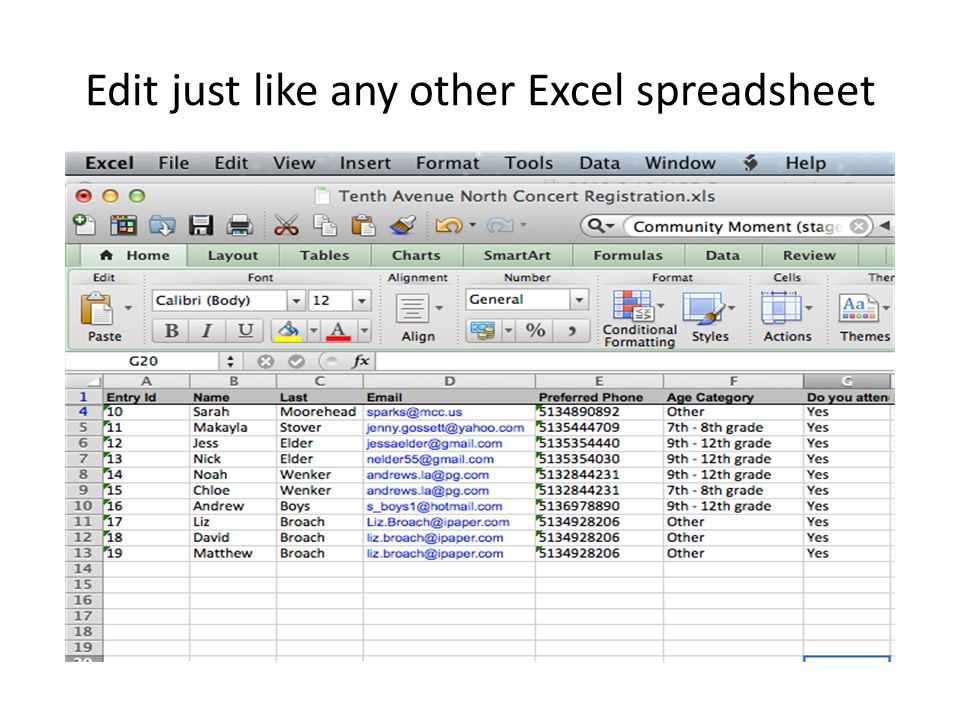Cancel formula entry button
This screenshot has width=960, height=720.
pos(265,362)
